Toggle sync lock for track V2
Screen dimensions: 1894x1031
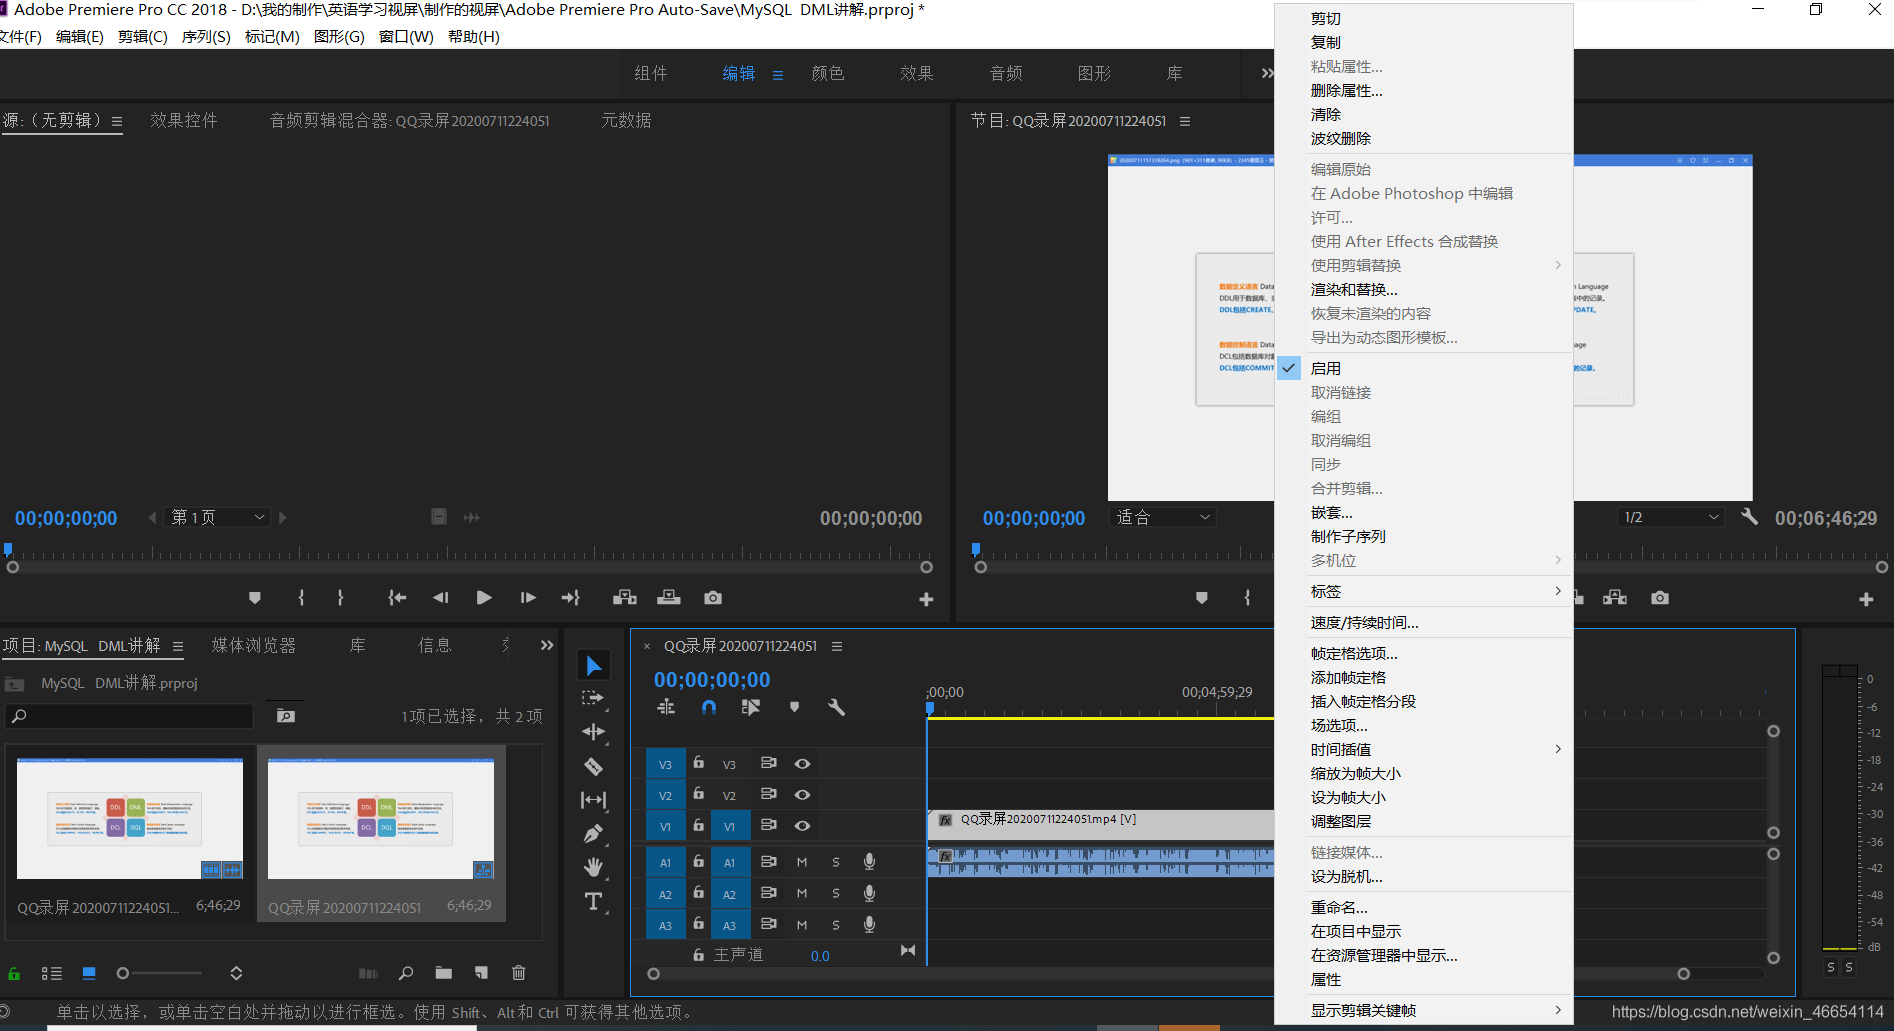point(769,794)
